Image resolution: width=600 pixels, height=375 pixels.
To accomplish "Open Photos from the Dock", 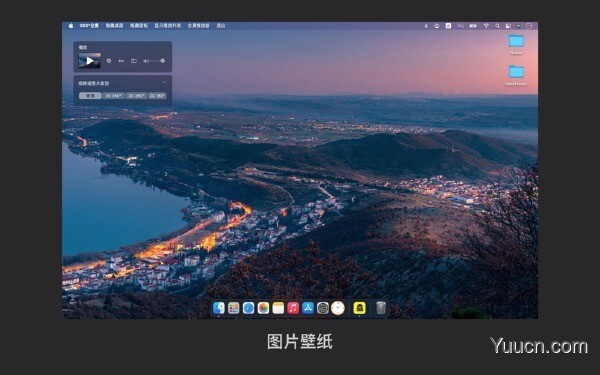I will click(263, 308).
